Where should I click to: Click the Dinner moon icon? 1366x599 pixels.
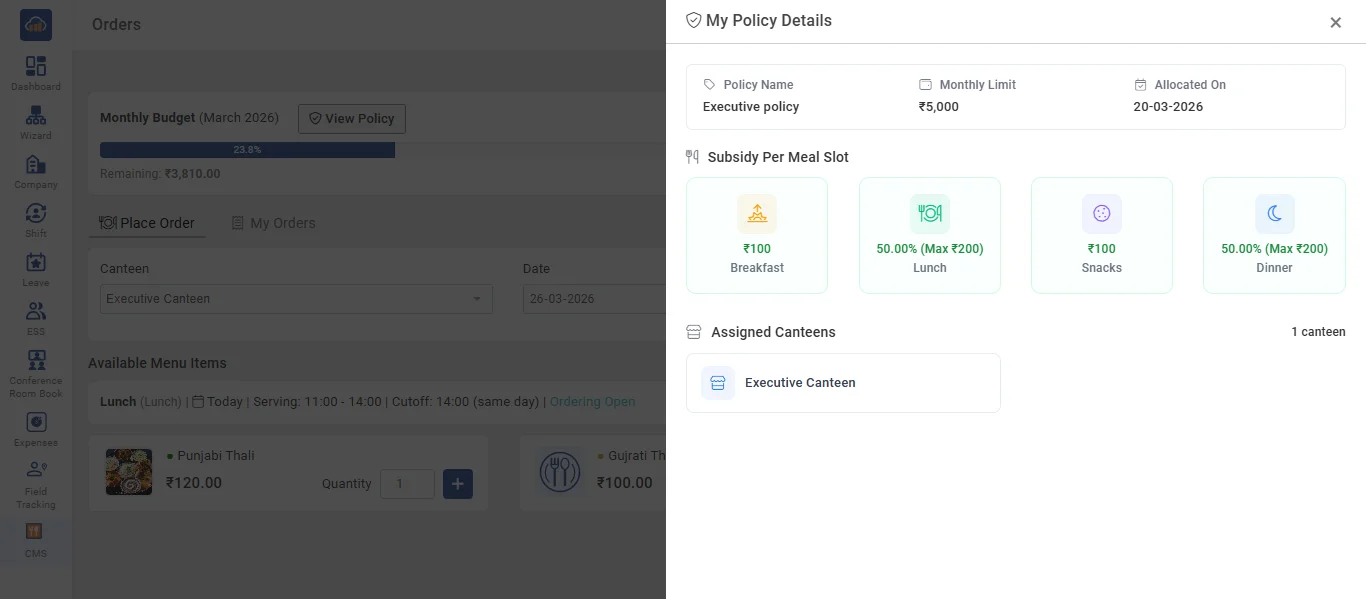click(1274, 213)
